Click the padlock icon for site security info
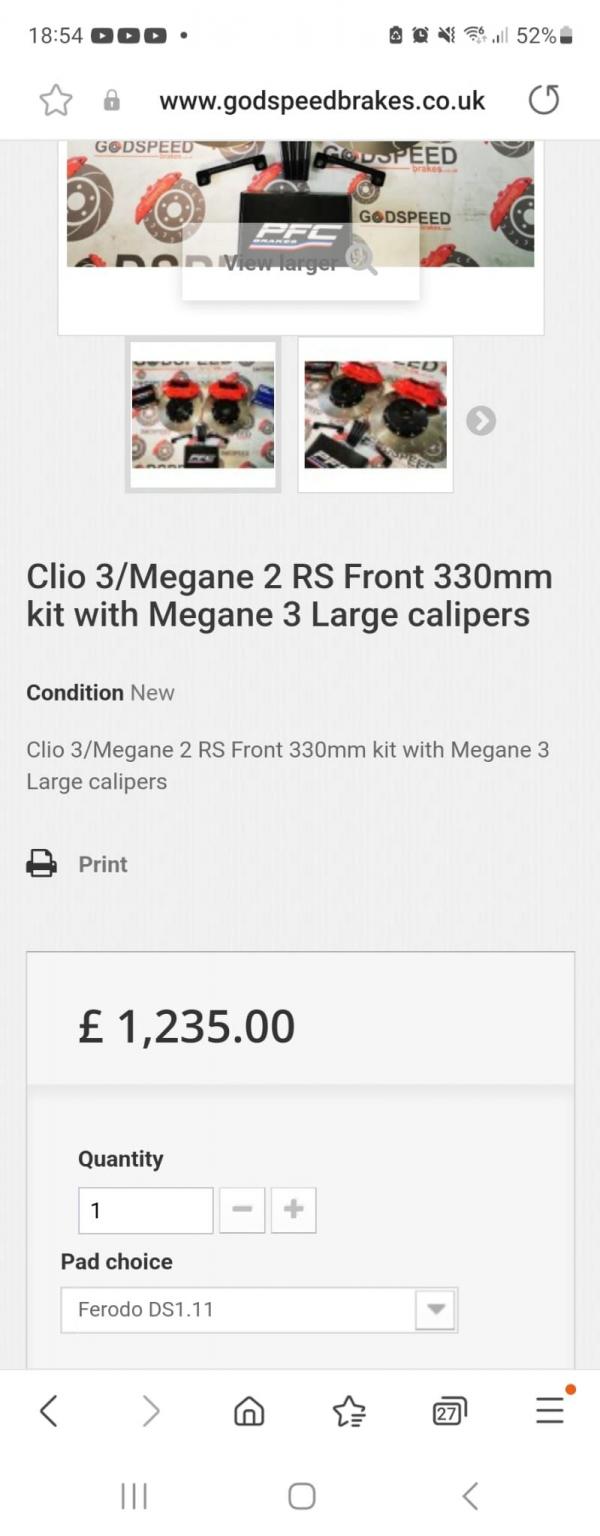 tap(112, 100)
